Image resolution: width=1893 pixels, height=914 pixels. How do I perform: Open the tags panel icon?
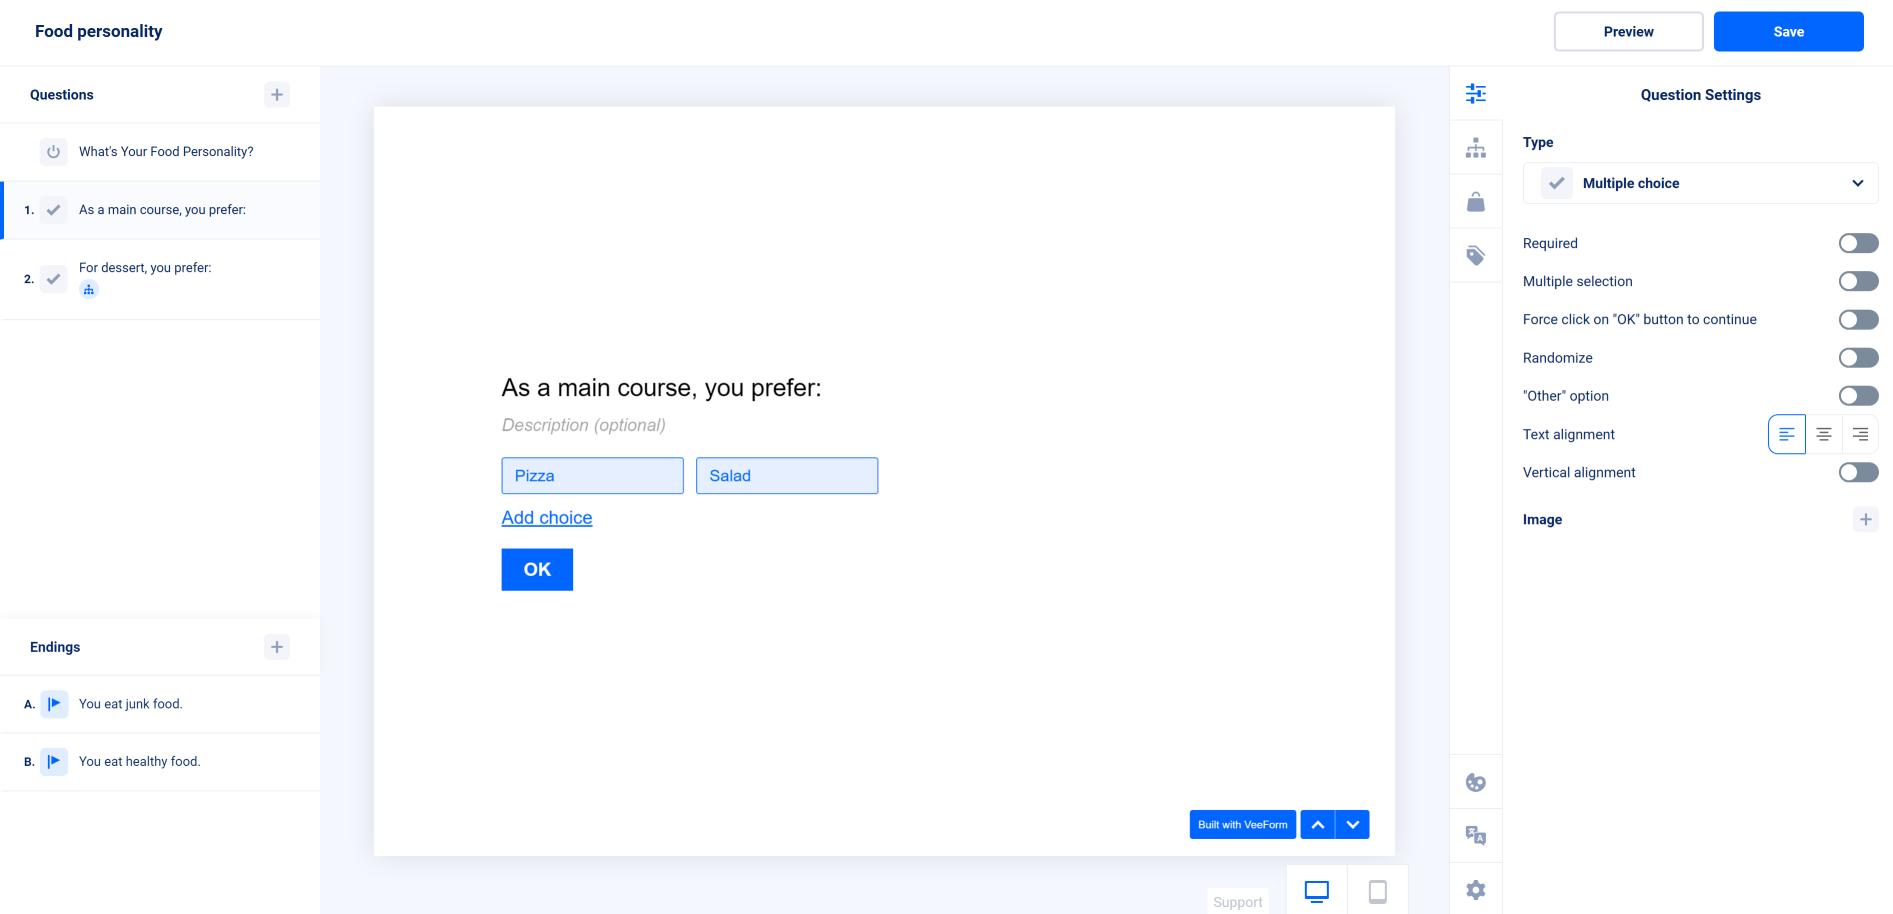pos(1476,256)
